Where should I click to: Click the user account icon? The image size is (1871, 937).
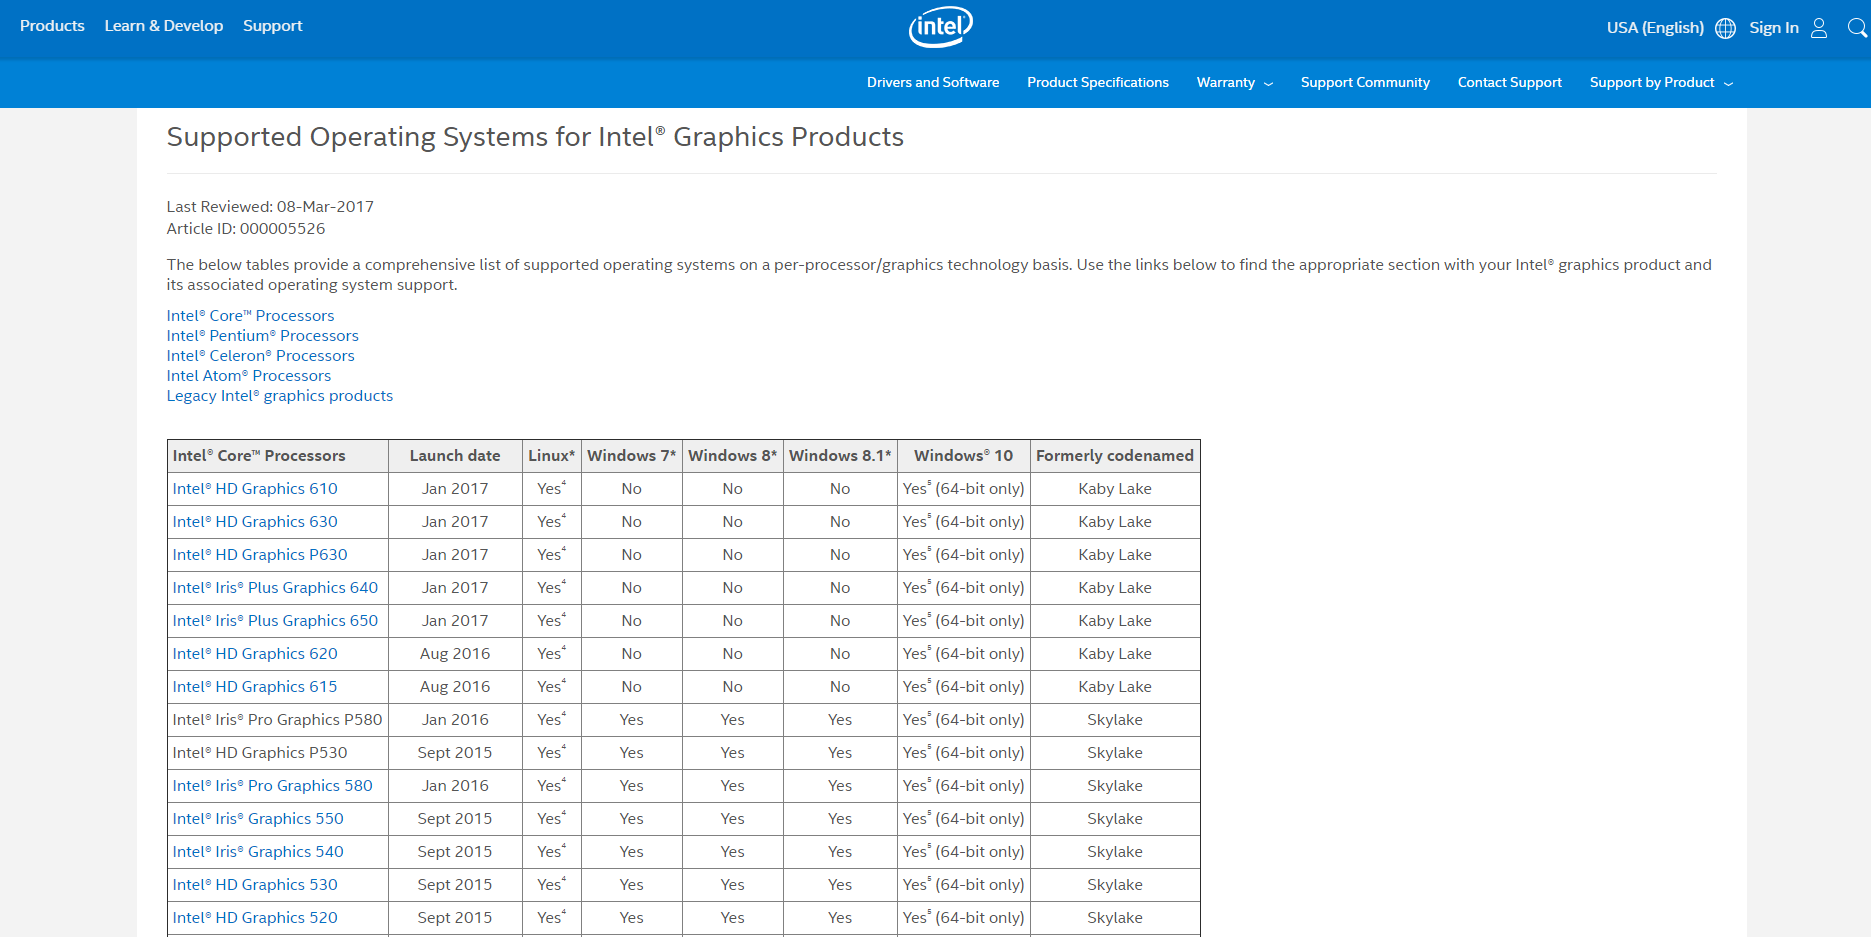[x=1819, y=28]
